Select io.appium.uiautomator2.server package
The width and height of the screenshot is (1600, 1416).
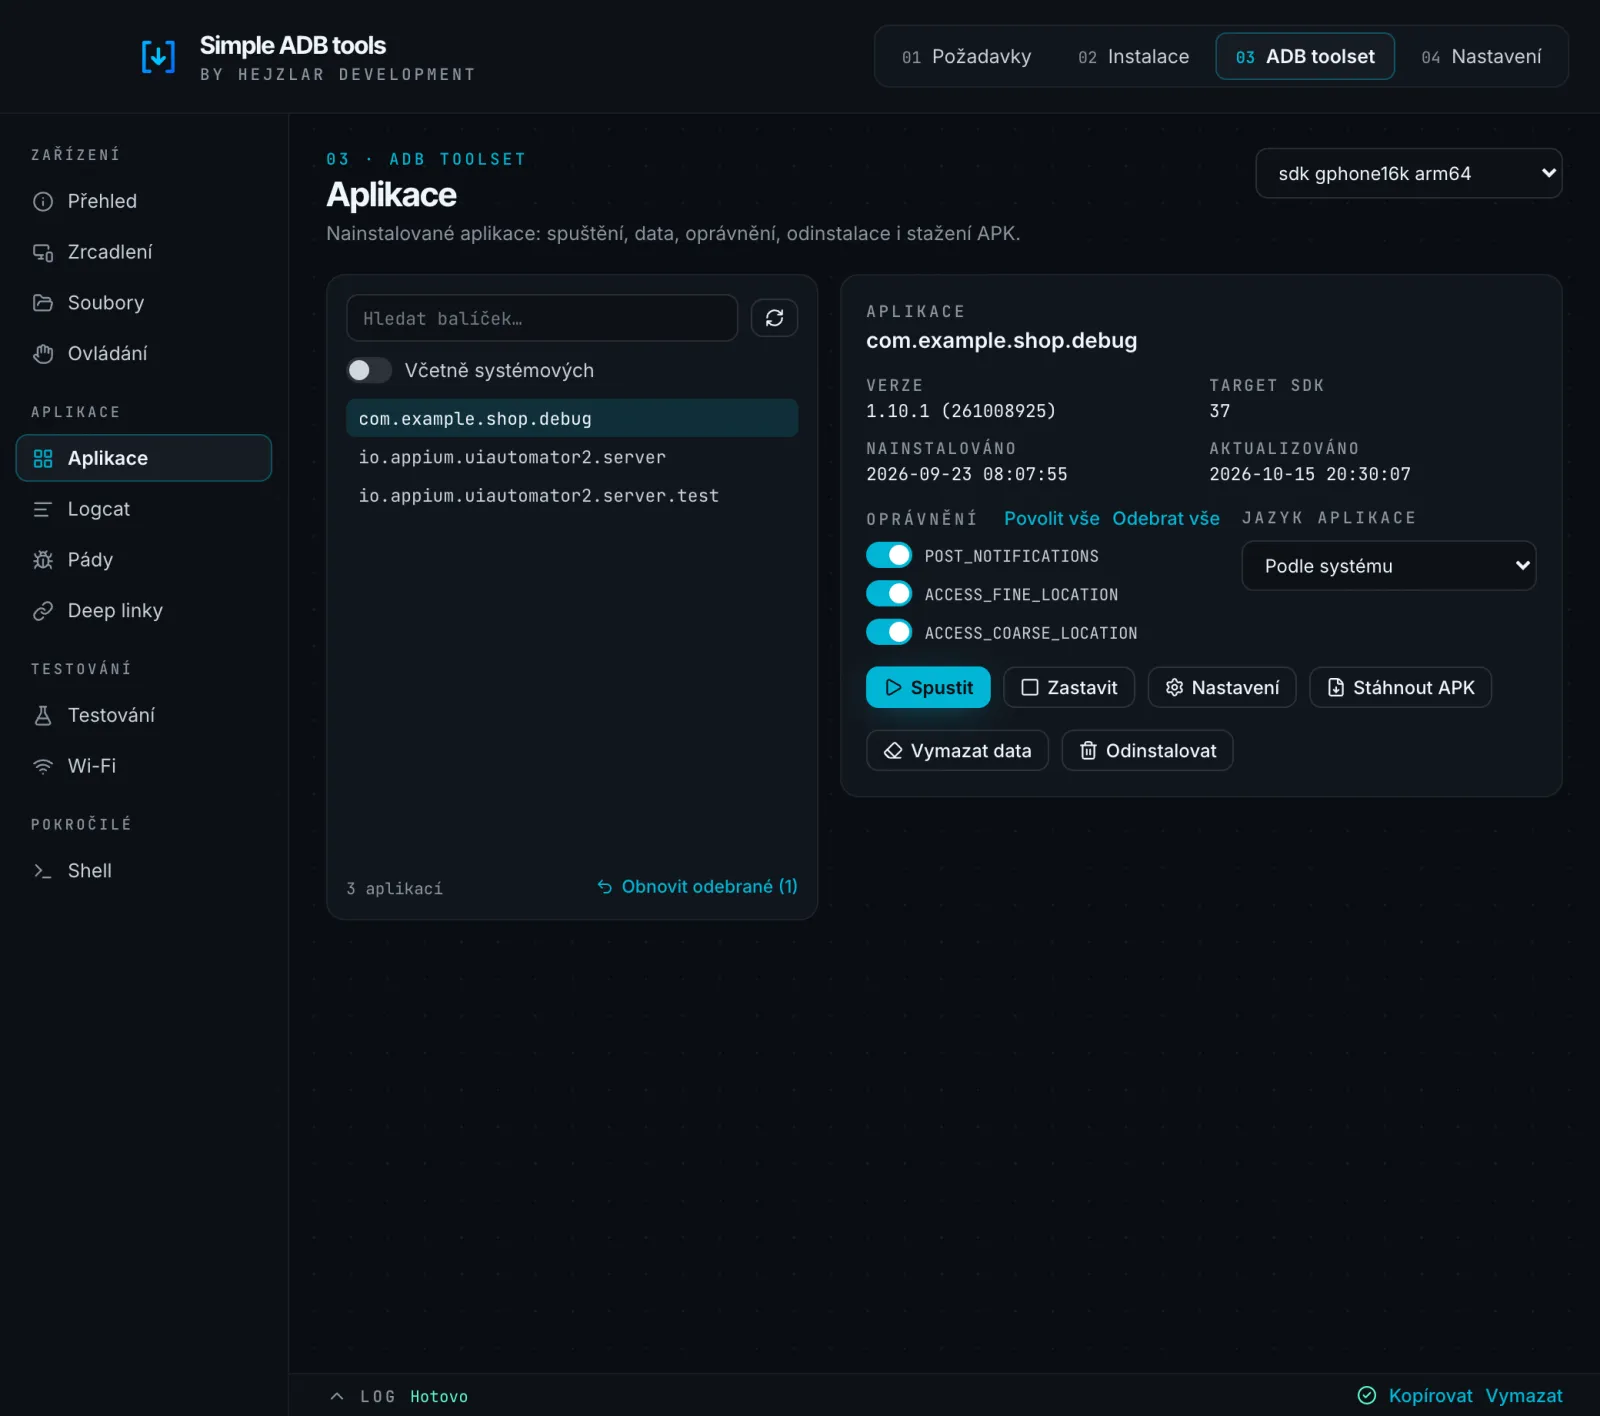[572, 457]
